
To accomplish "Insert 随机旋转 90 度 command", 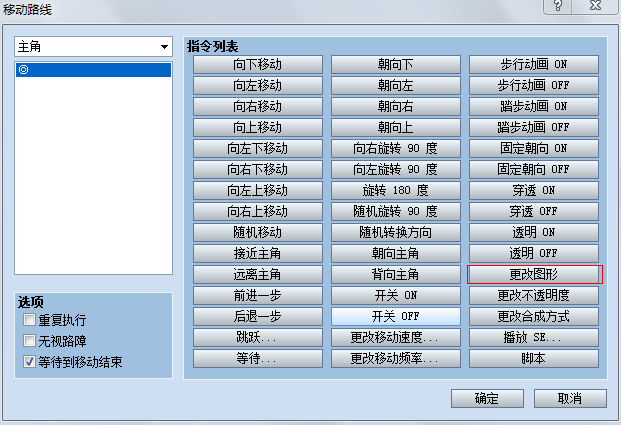I will (396, 211).
